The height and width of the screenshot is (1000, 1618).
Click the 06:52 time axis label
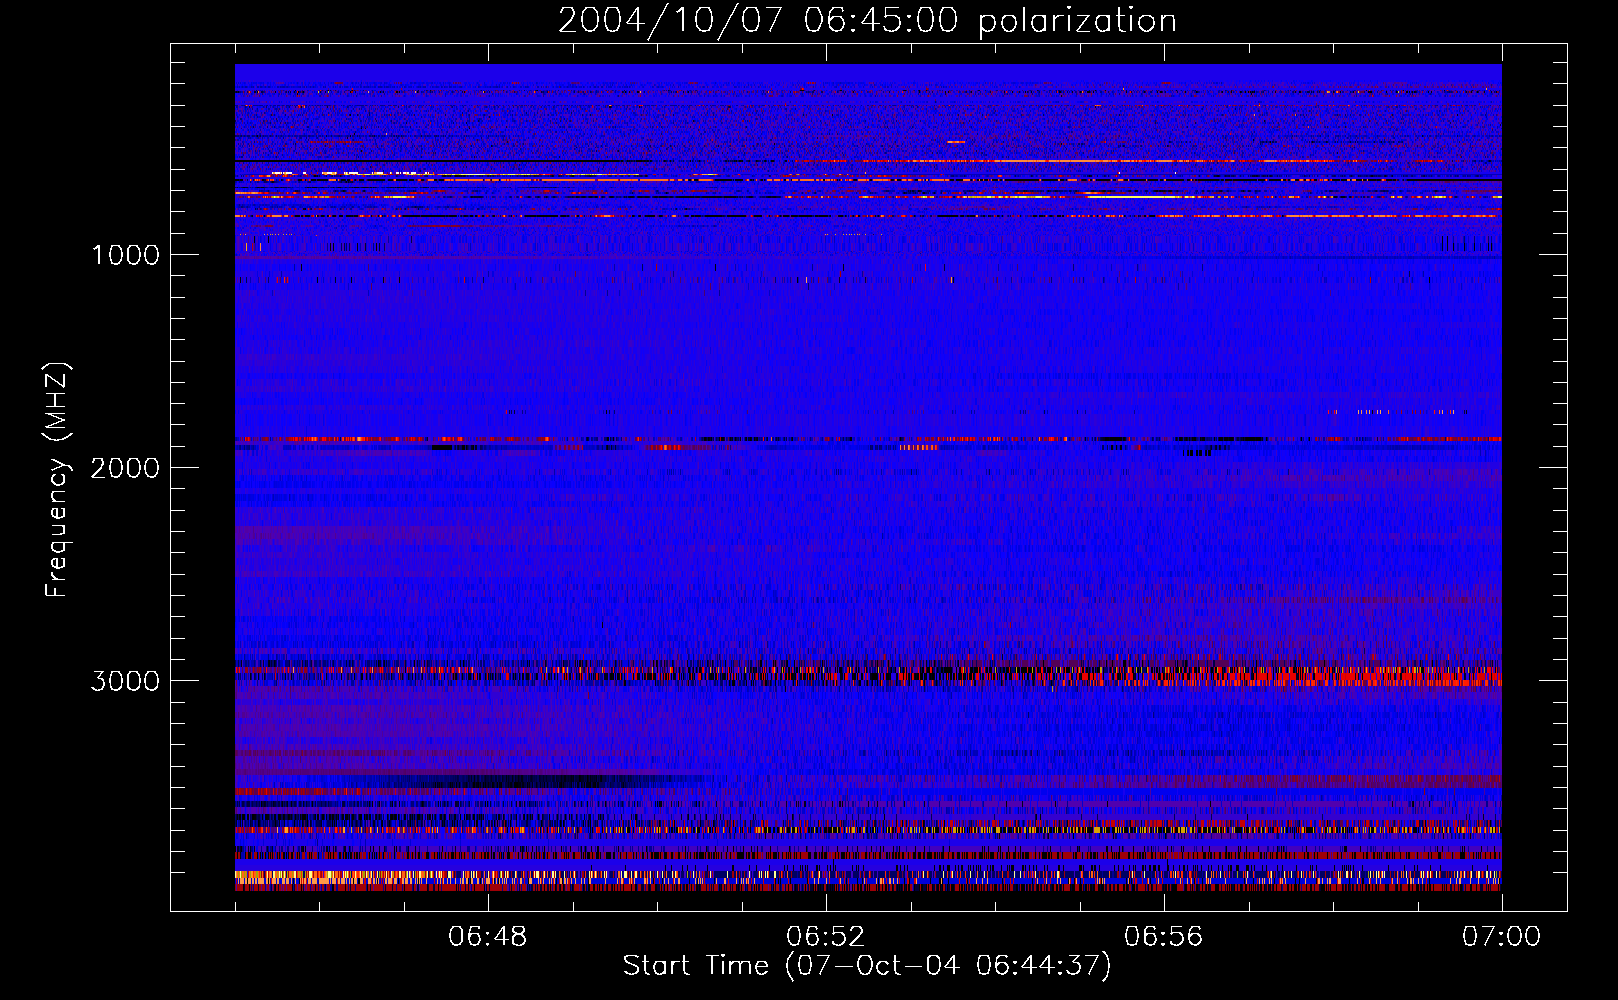[x=826, y=937]
